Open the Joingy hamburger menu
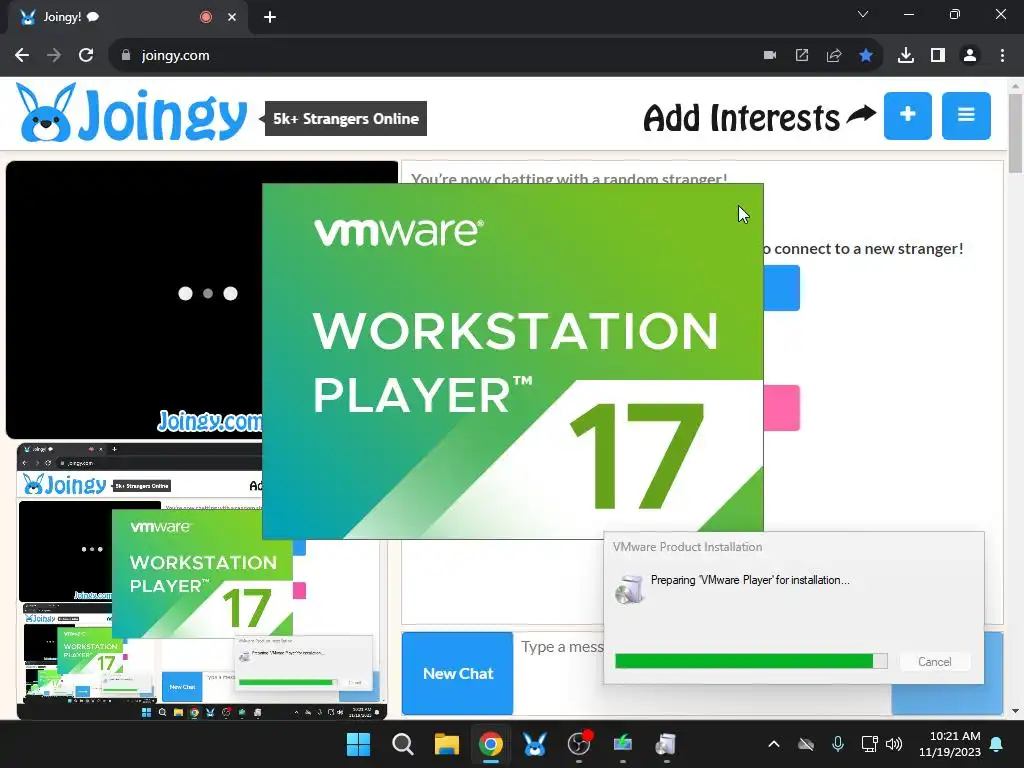The height and width of the screenshot is (768, 1024). coord(966,116)
